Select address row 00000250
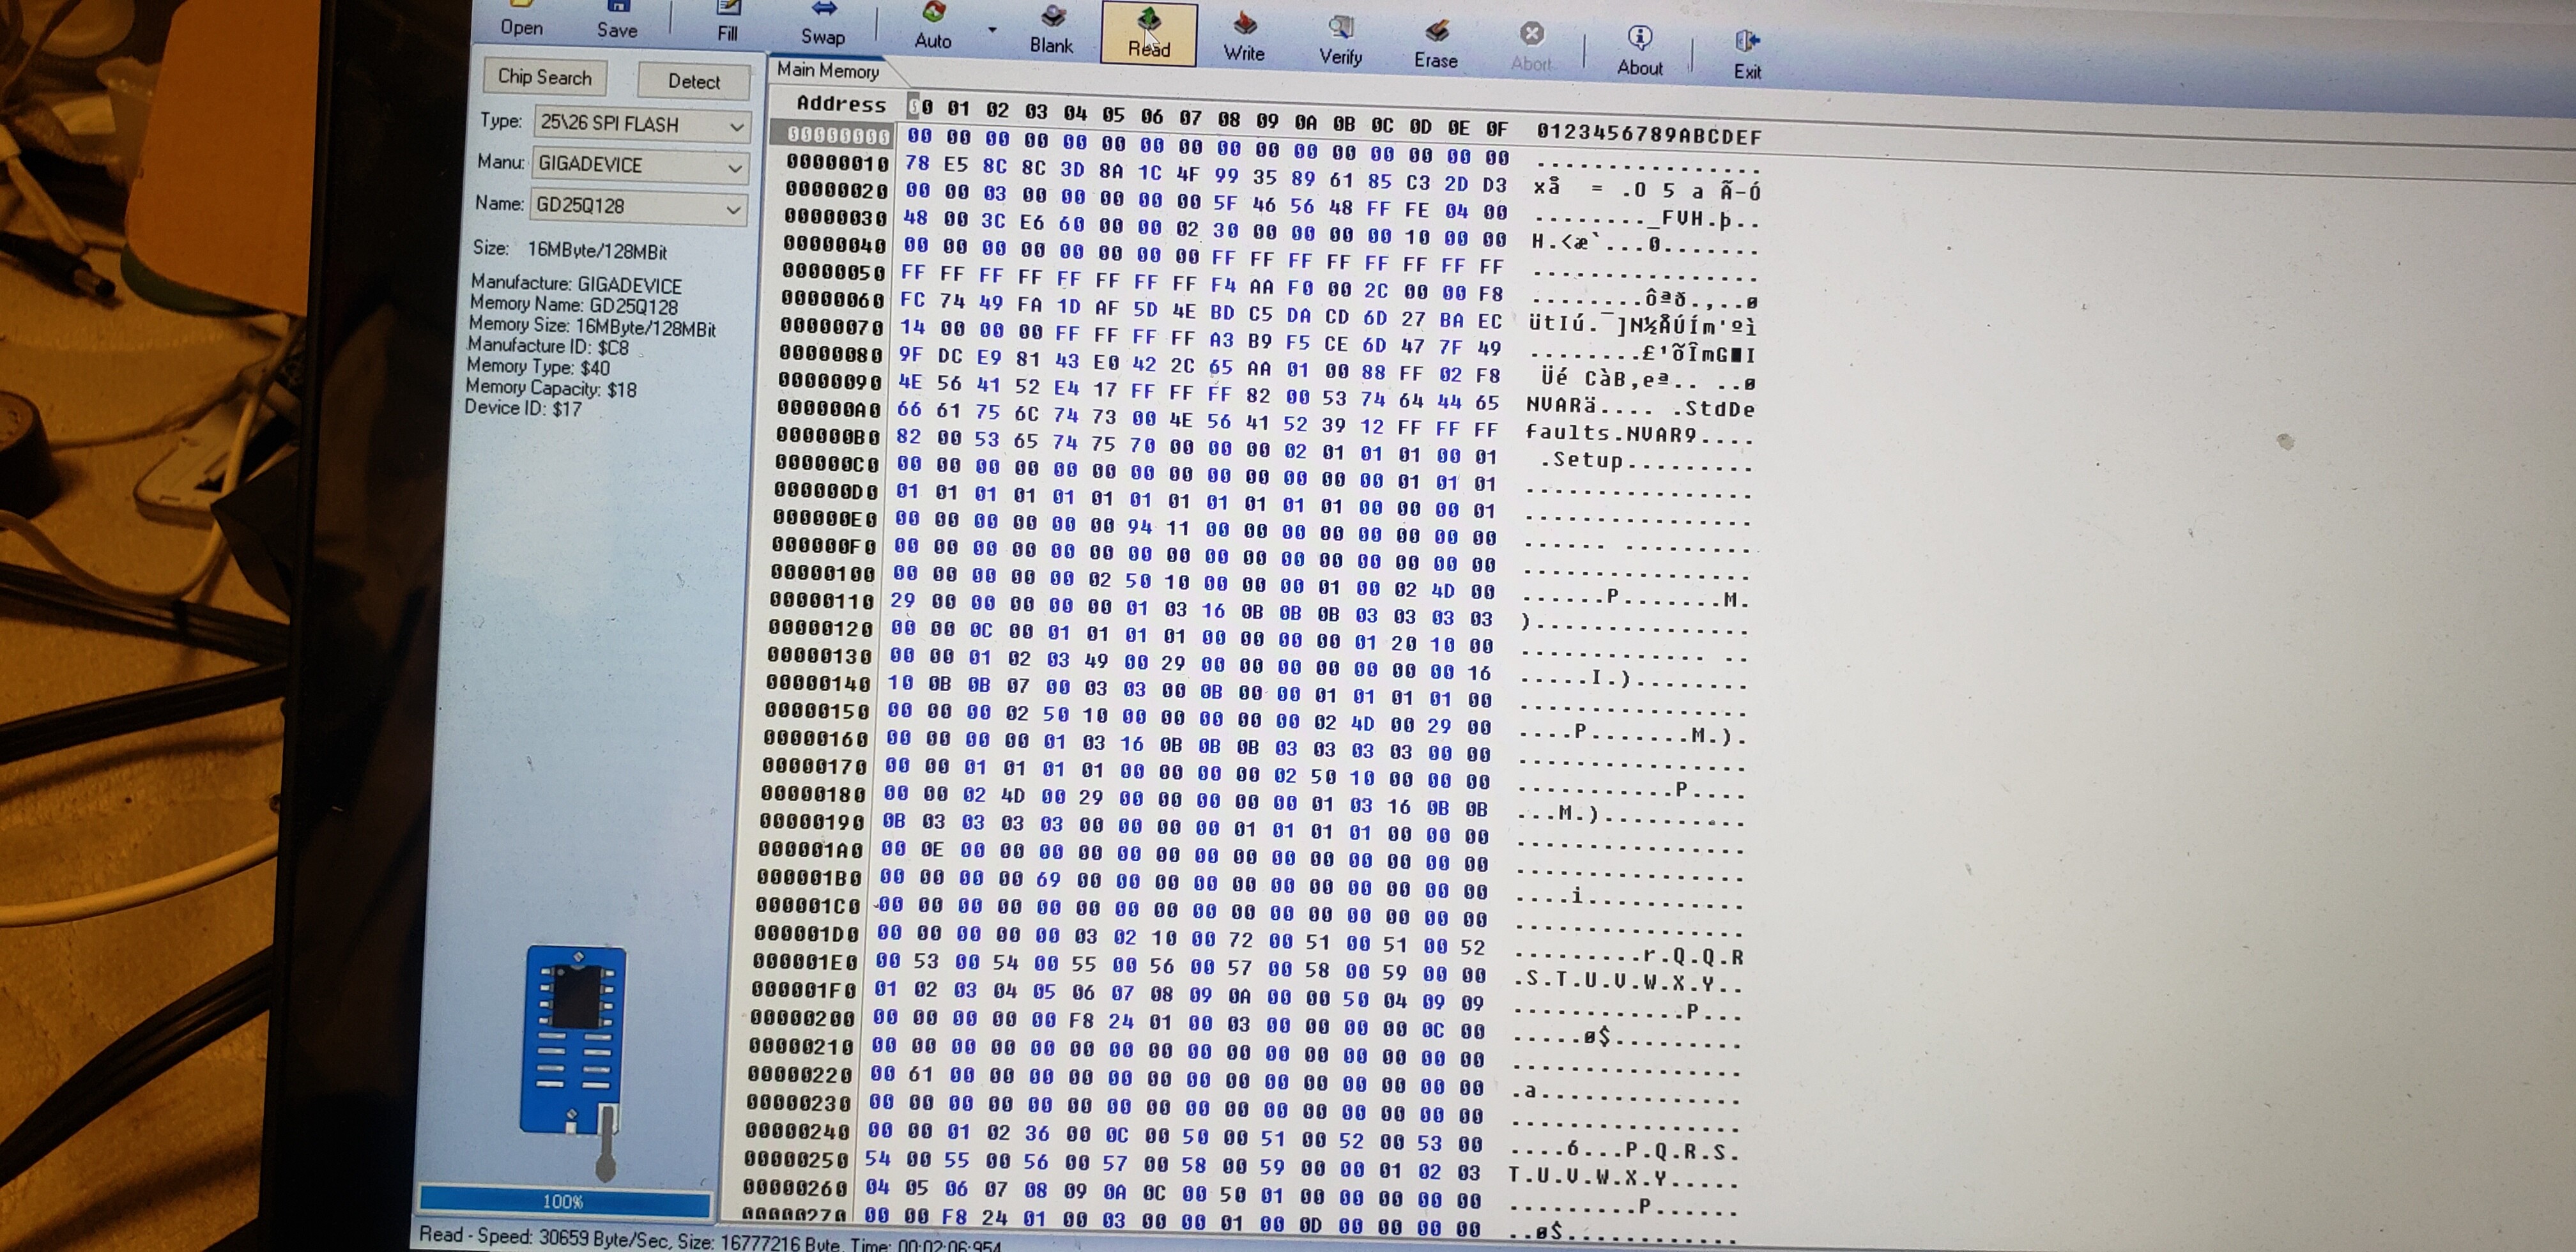The image size is (2576, 1252). click(x=796, y=1160)
